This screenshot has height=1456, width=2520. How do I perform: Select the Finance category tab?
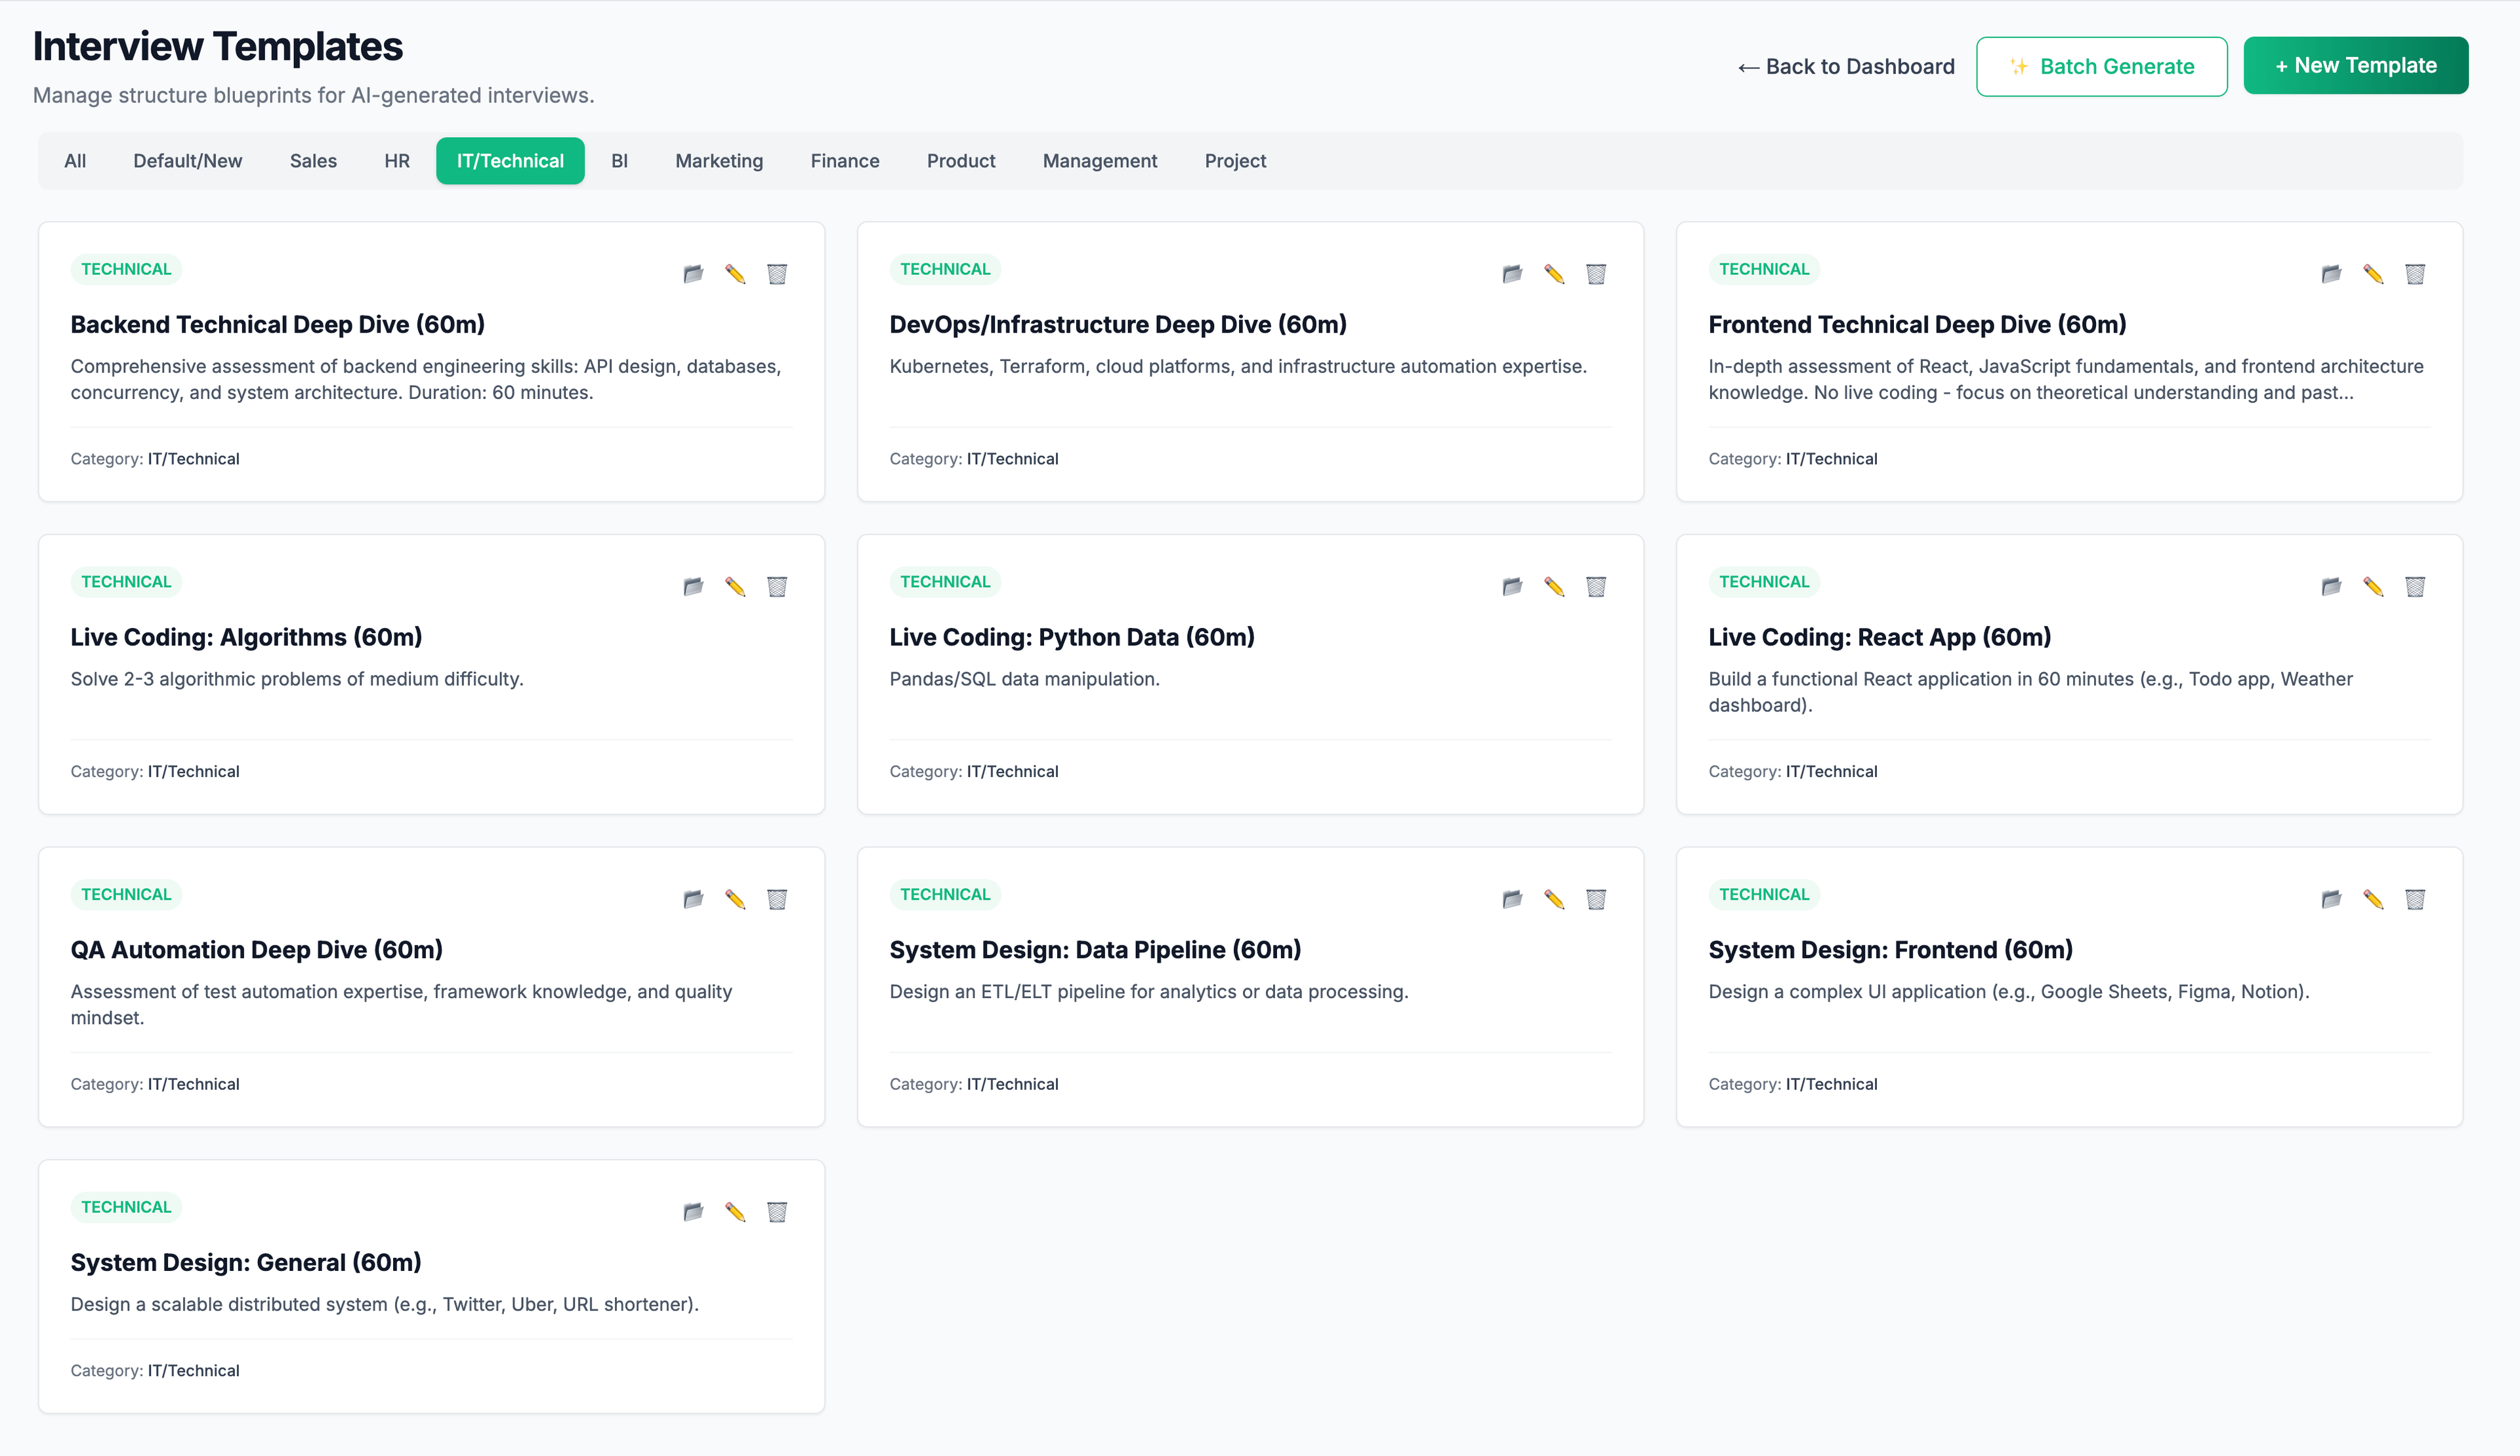(x=844, y=160)
